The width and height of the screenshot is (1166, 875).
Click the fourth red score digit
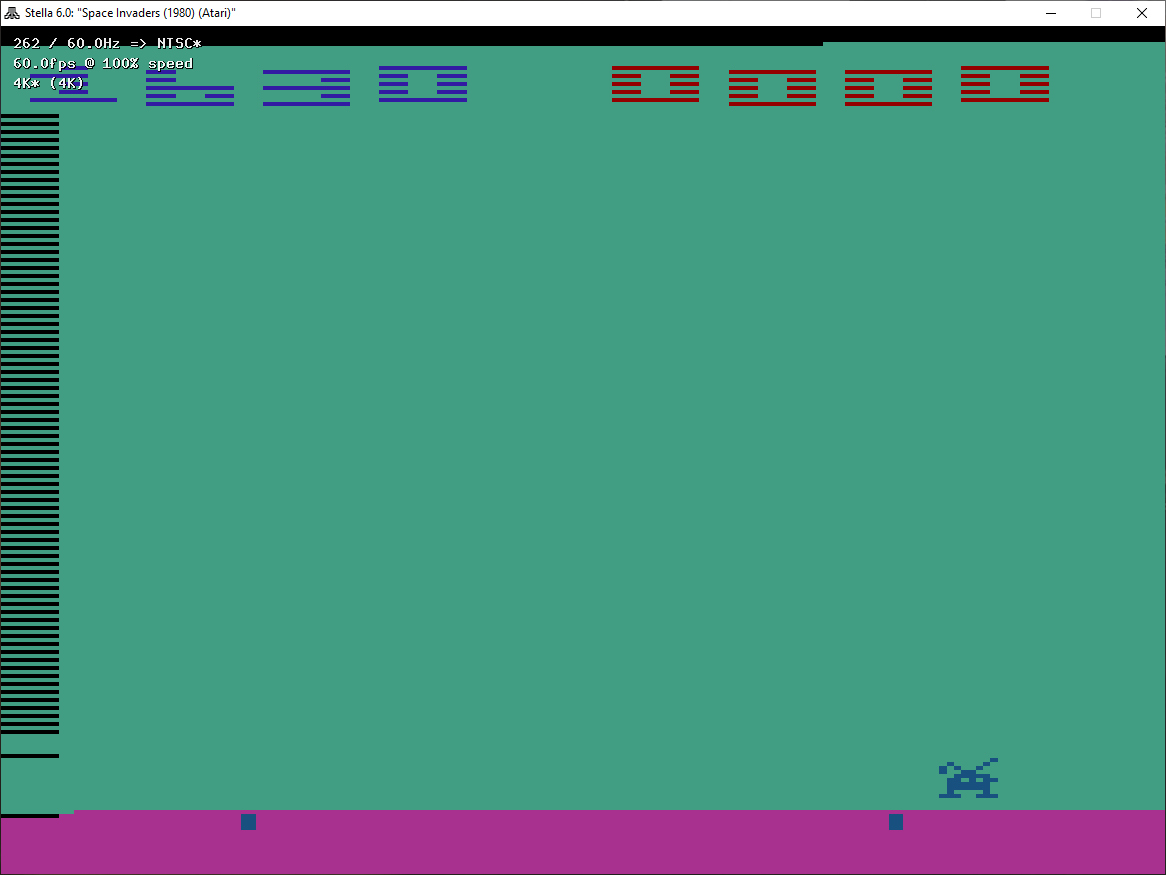click(1005, 84)
